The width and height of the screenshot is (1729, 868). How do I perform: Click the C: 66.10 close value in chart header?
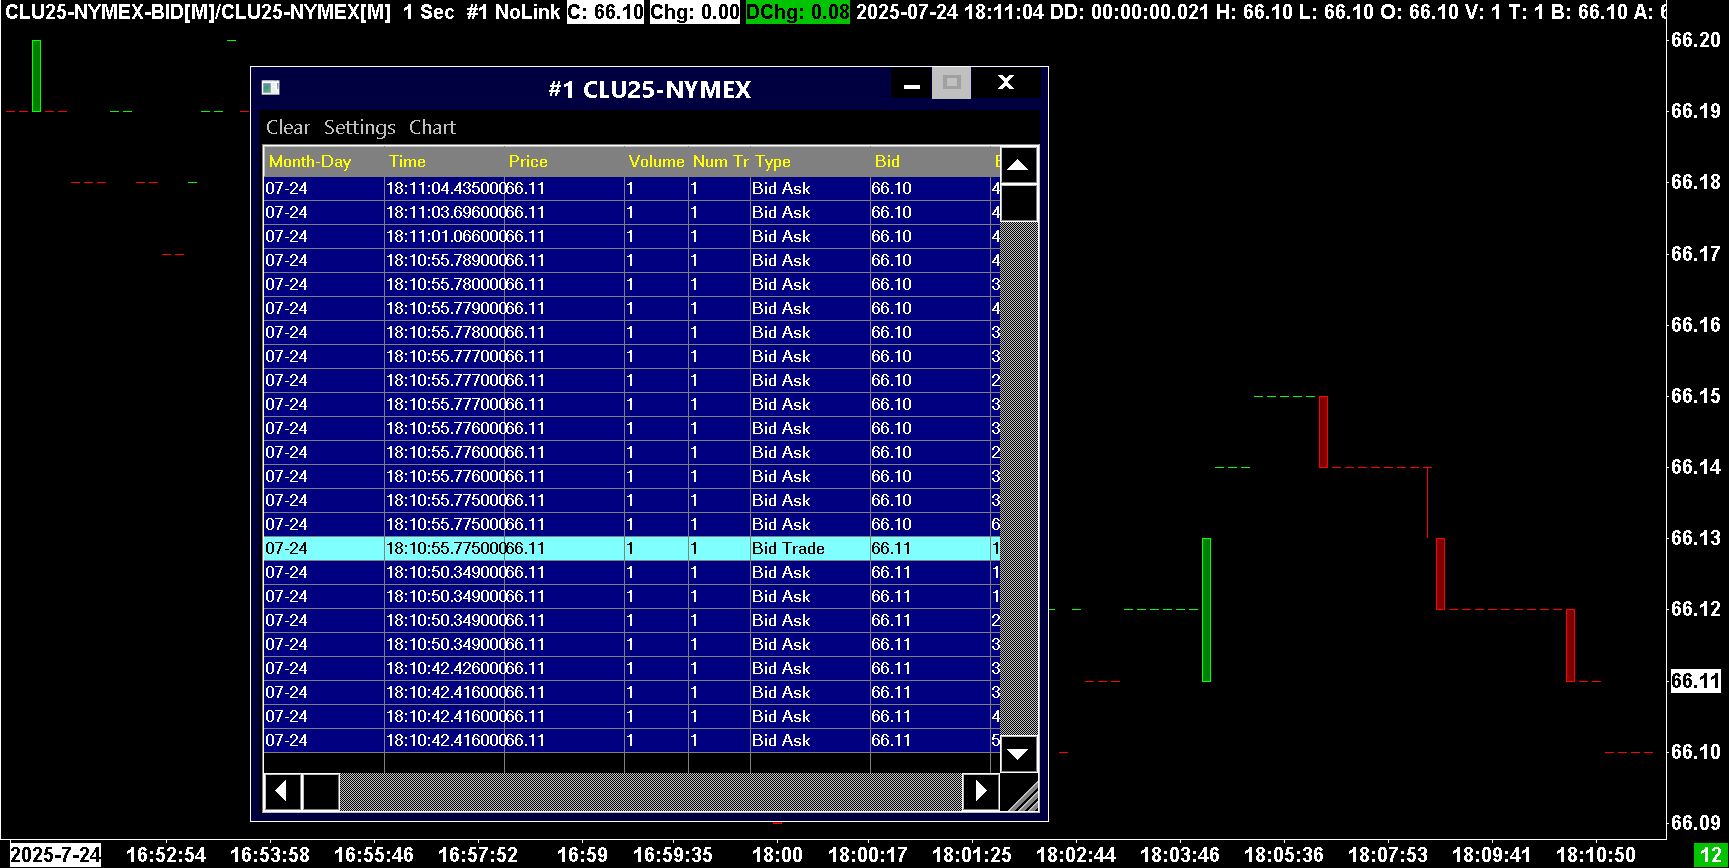(x=606, y=12)
